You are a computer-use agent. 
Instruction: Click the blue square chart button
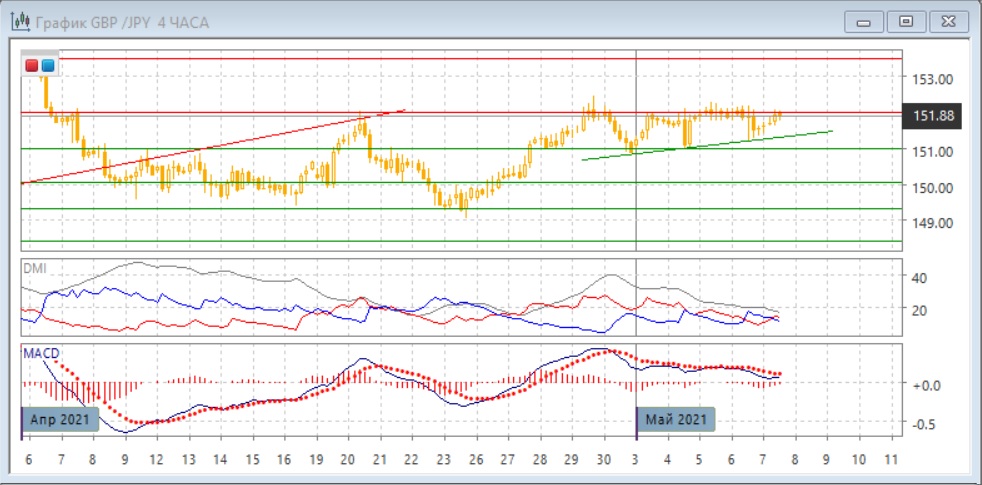48,66
